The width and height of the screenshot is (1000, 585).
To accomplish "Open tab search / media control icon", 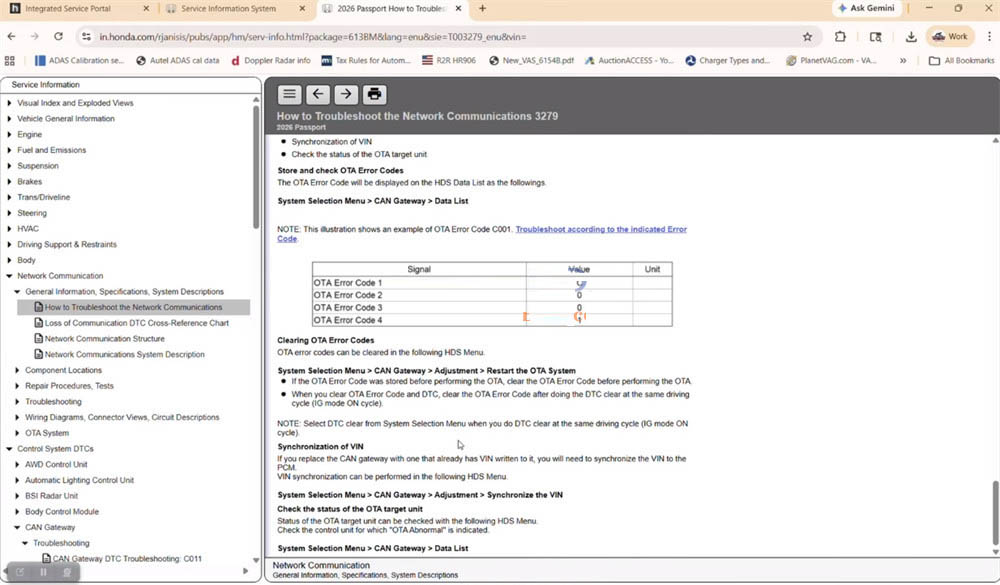I will (876, 36).
